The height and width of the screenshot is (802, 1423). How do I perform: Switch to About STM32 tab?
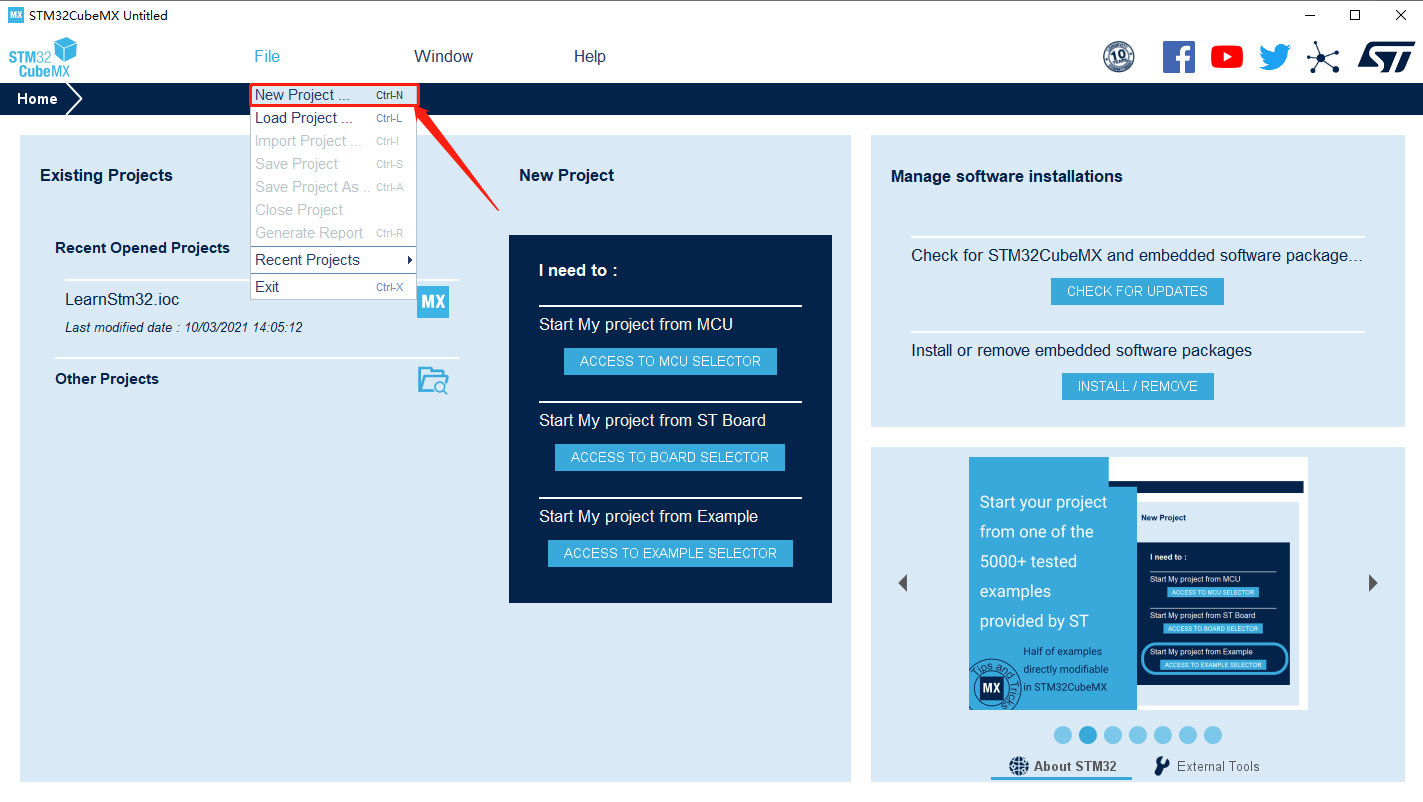1062,766
